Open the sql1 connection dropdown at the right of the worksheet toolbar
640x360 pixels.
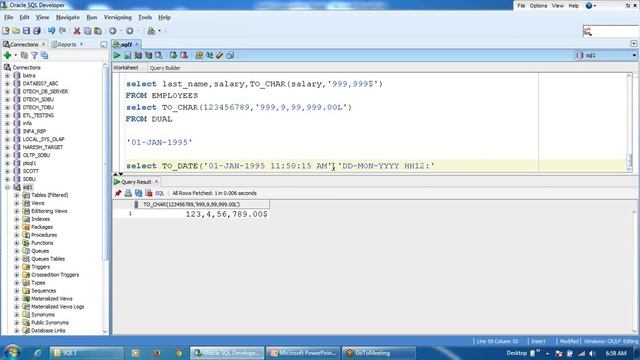coord(634,55)
